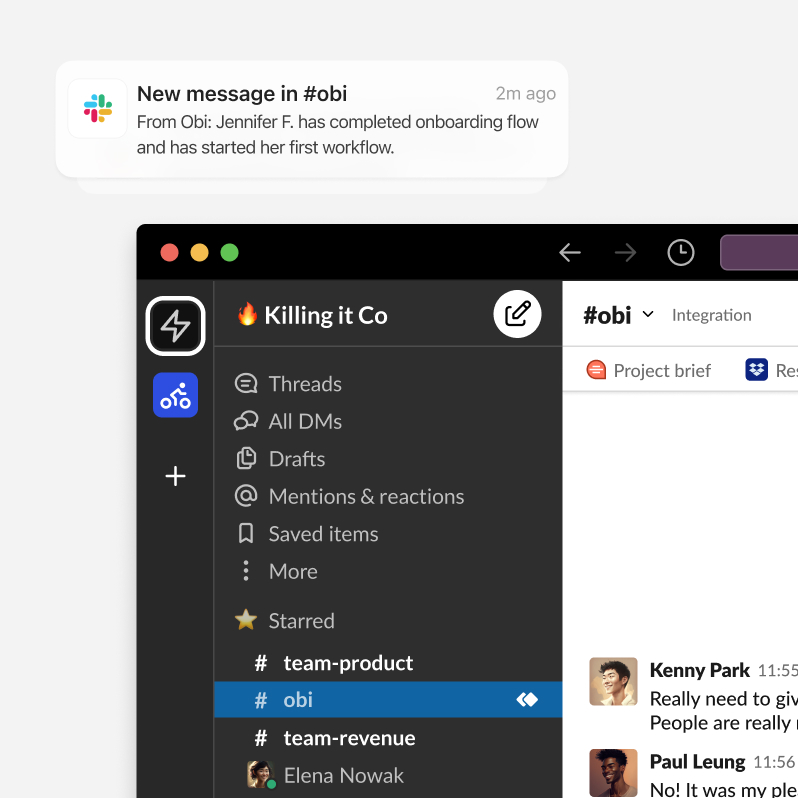Image resolution: width=798 pixels, height=798 pixels.
Task: Click the 11:56 timestamp on Paul Leung's message
Action: (x=774, y=762)
